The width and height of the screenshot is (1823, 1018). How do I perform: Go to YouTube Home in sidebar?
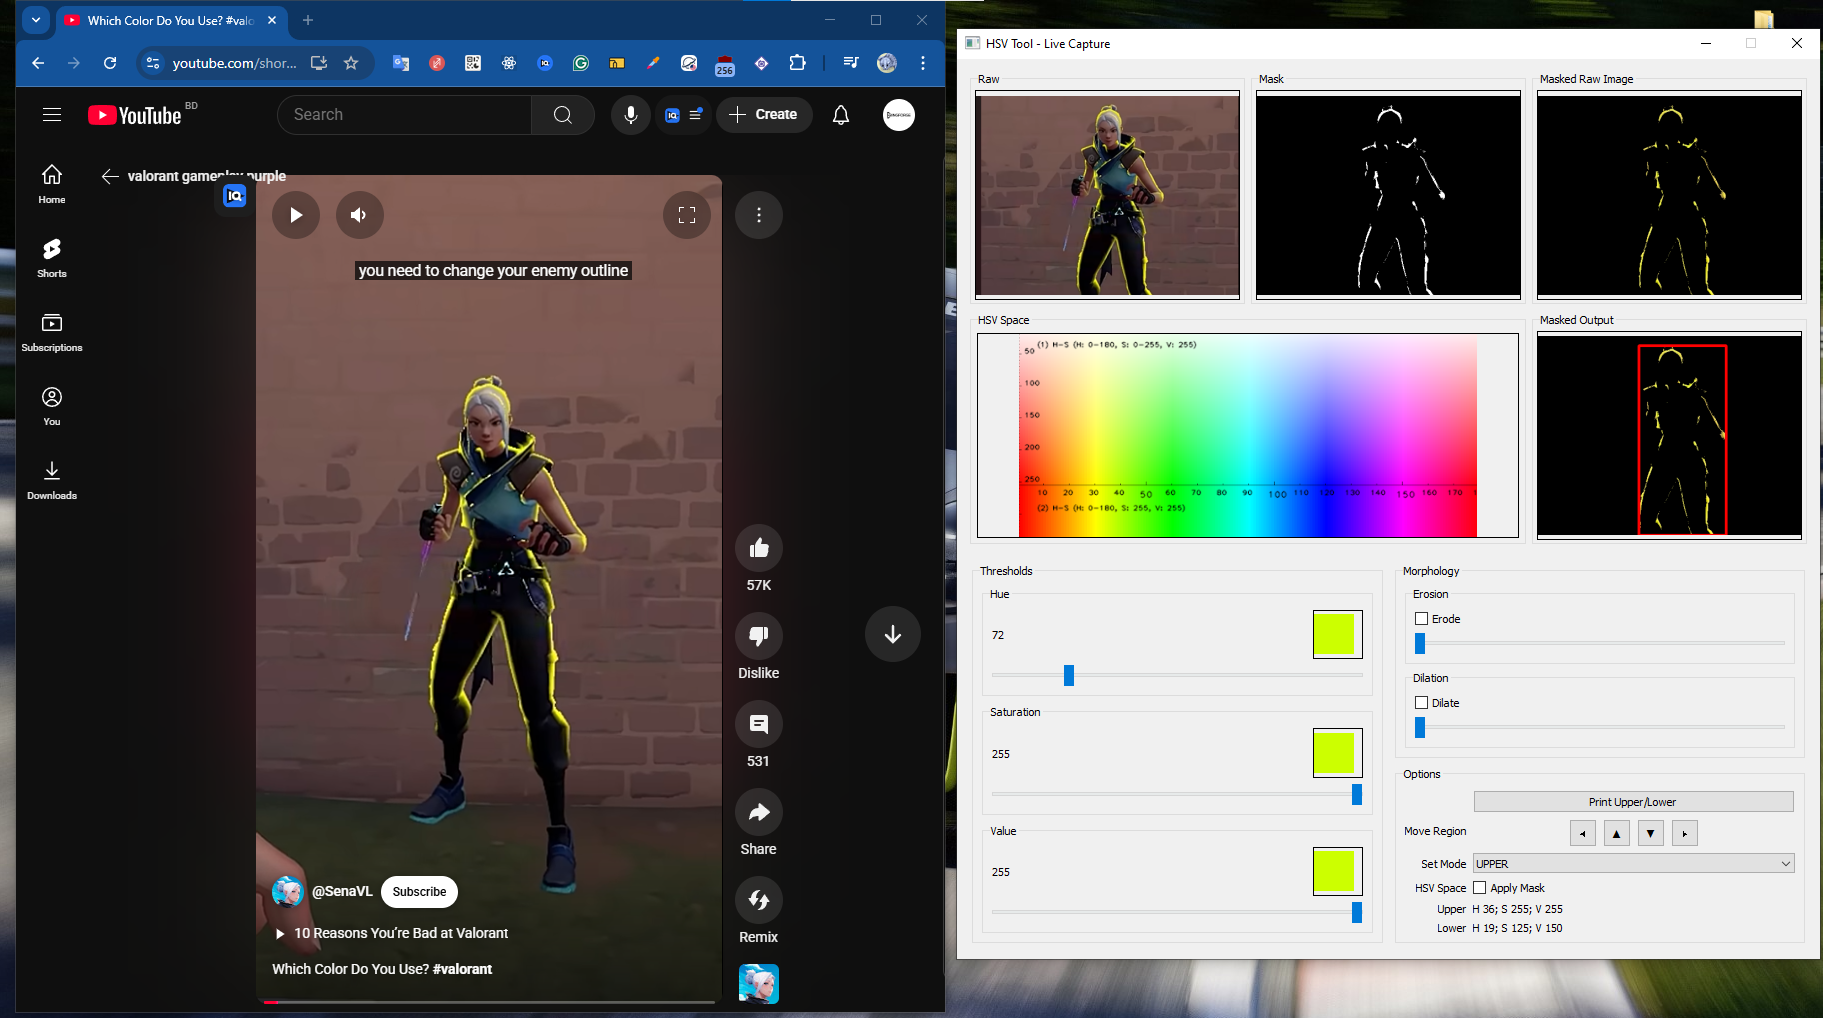[x=52, y=184]
